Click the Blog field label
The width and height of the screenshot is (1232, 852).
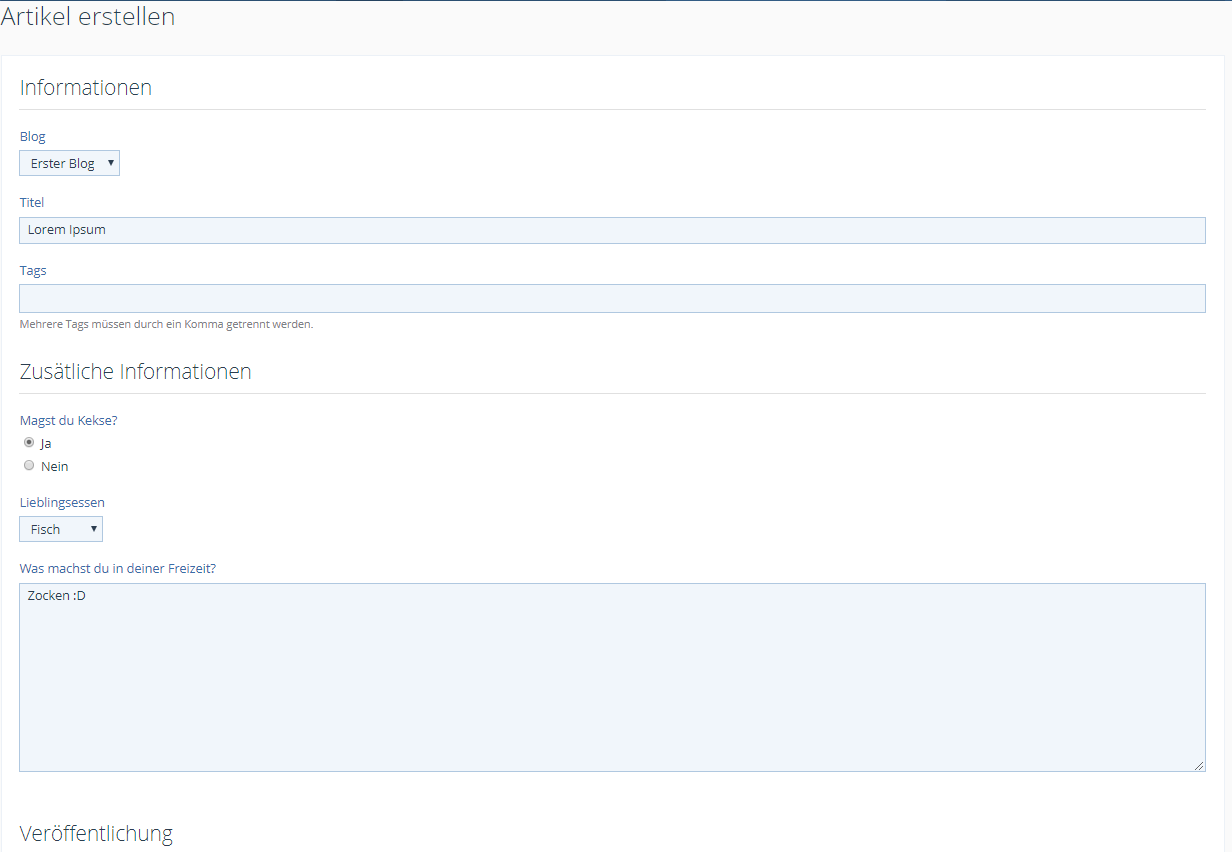click(x=33, y=137)
